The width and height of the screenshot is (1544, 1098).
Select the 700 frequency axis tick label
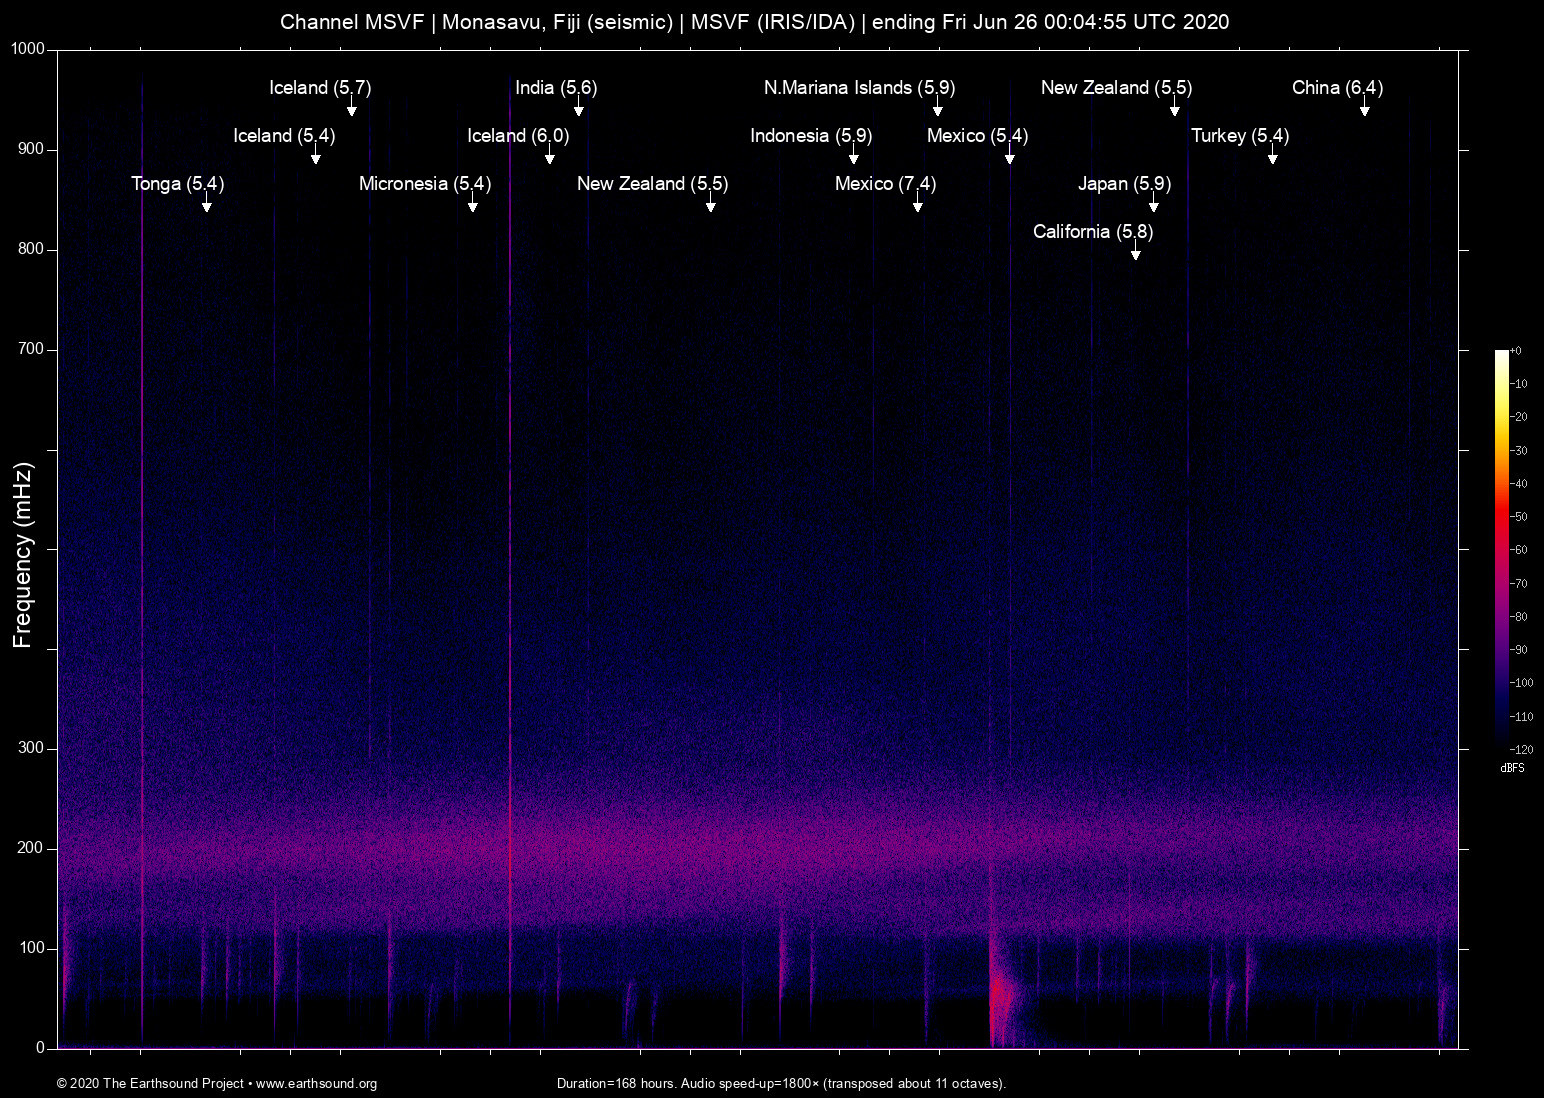coord(32,349)
